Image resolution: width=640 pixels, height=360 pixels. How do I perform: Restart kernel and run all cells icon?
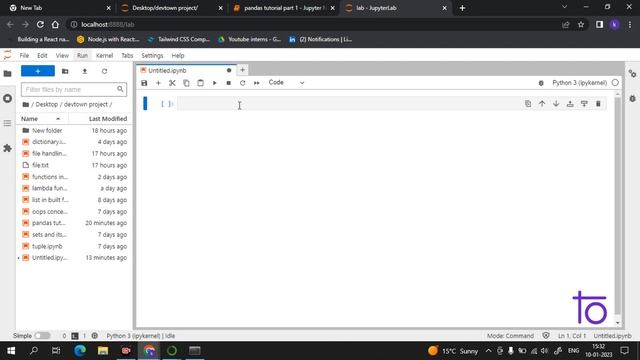point(257,83)
